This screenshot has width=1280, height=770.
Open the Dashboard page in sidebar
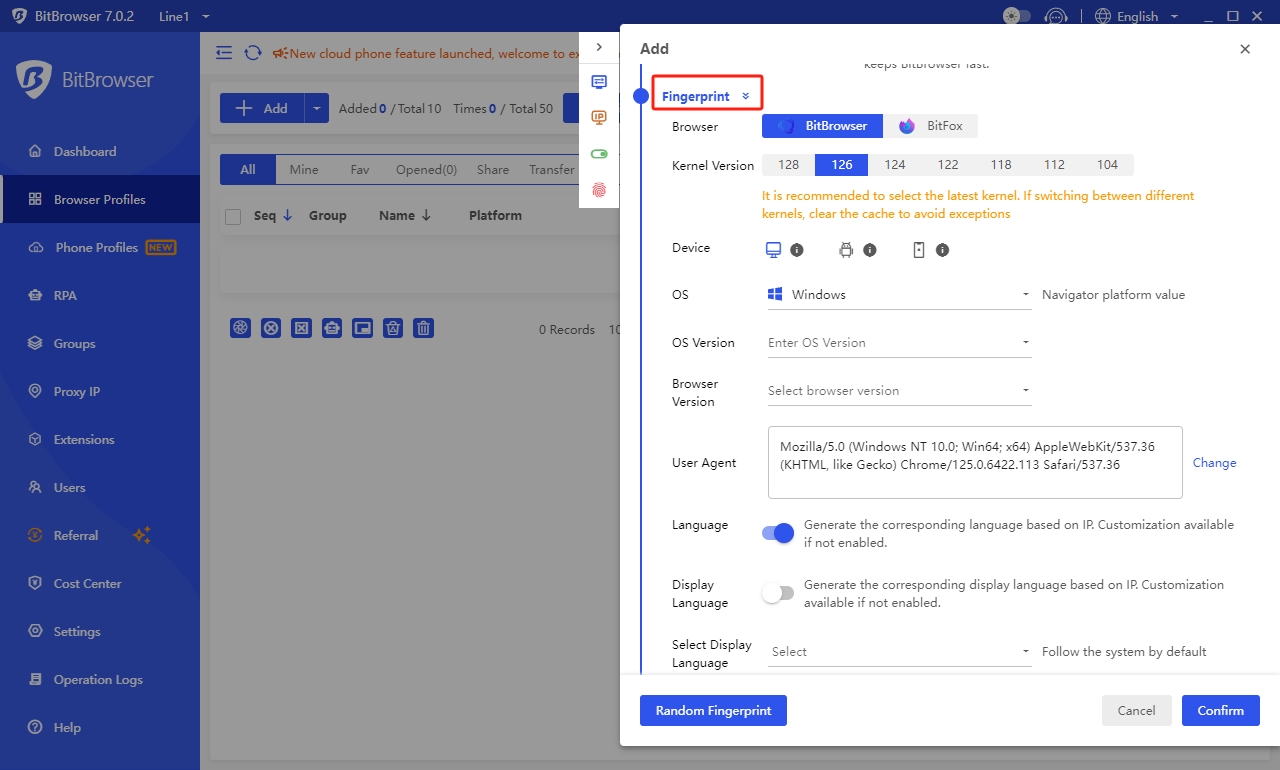pos(85,152)
